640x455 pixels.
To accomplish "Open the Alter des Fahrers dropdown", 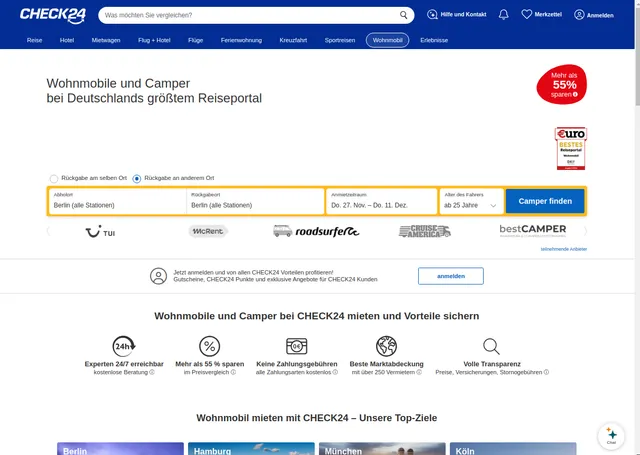I will pos(471,201).
